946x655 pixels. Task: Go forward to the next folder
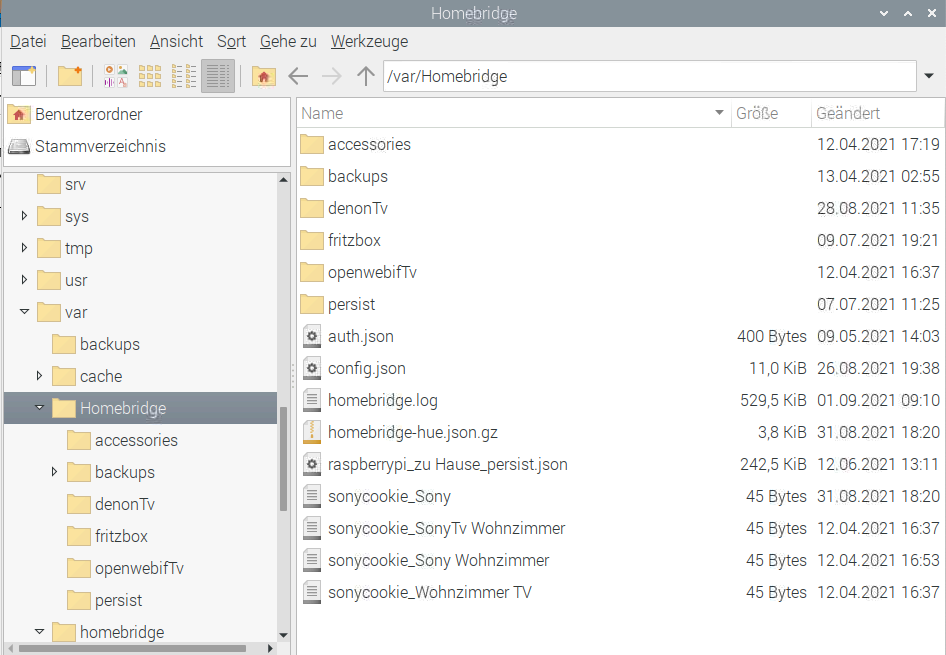click(331, 76)
